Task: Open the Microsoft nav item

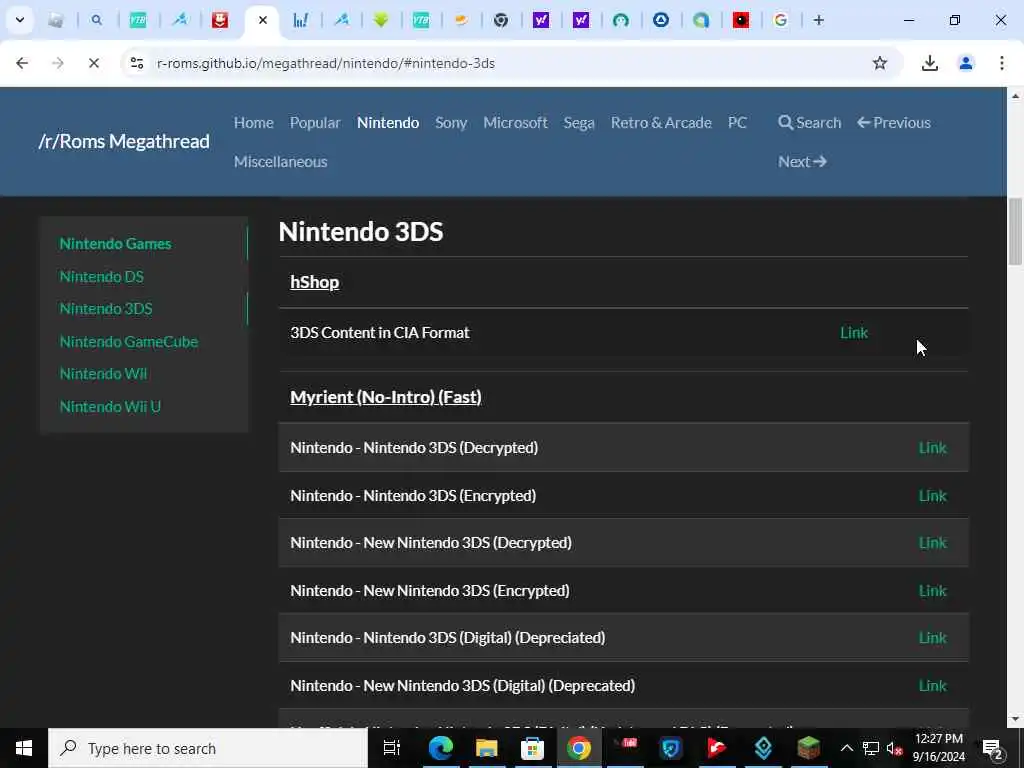Action: [515, 123]
